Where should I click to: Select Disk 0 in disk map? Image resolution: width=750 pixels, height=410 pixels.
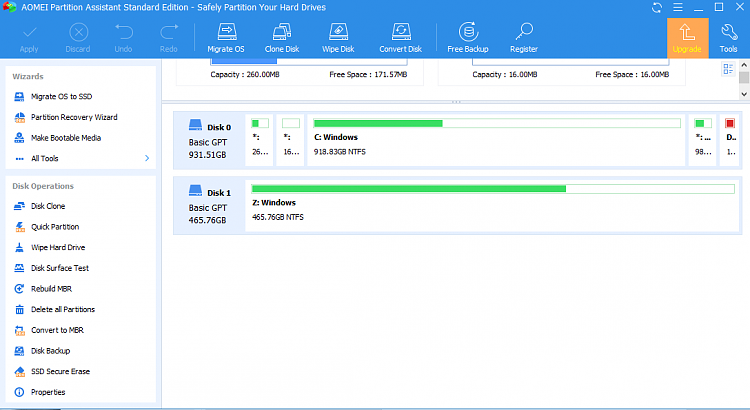pyautogui.click(x=210, y=140)
